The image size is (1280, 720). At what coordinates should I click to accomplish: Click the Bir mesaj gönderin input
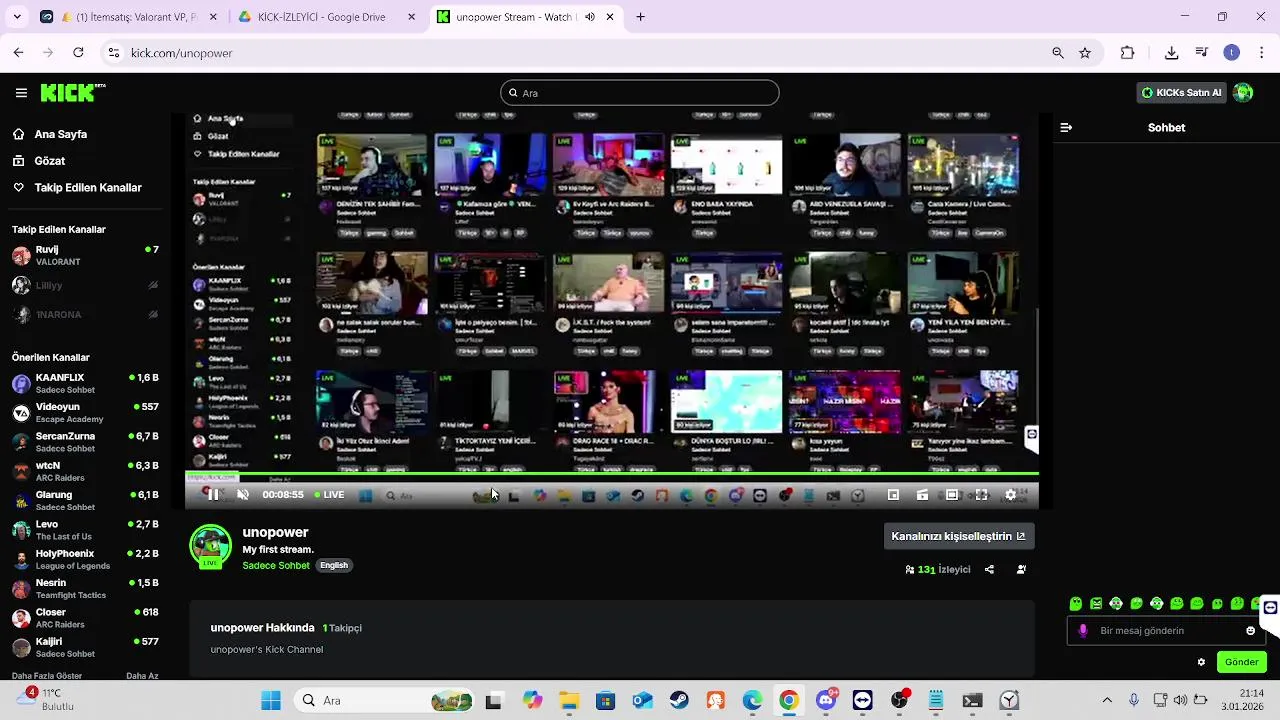[x=1165, y=630]
